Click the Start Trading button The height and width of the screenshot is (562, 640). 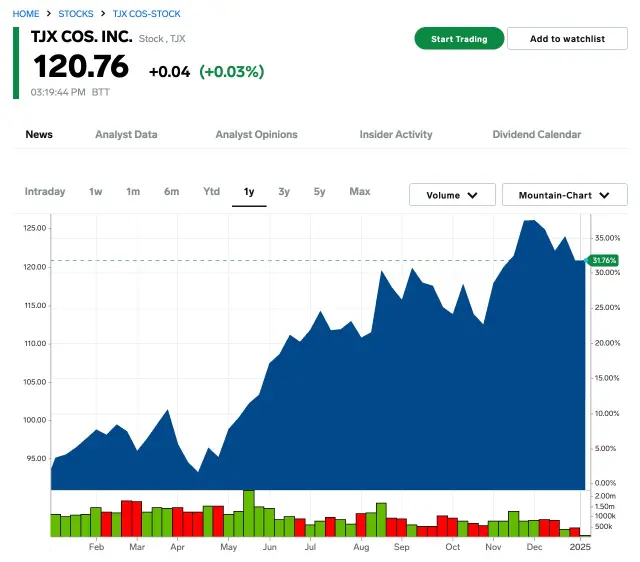pos(459,39)
